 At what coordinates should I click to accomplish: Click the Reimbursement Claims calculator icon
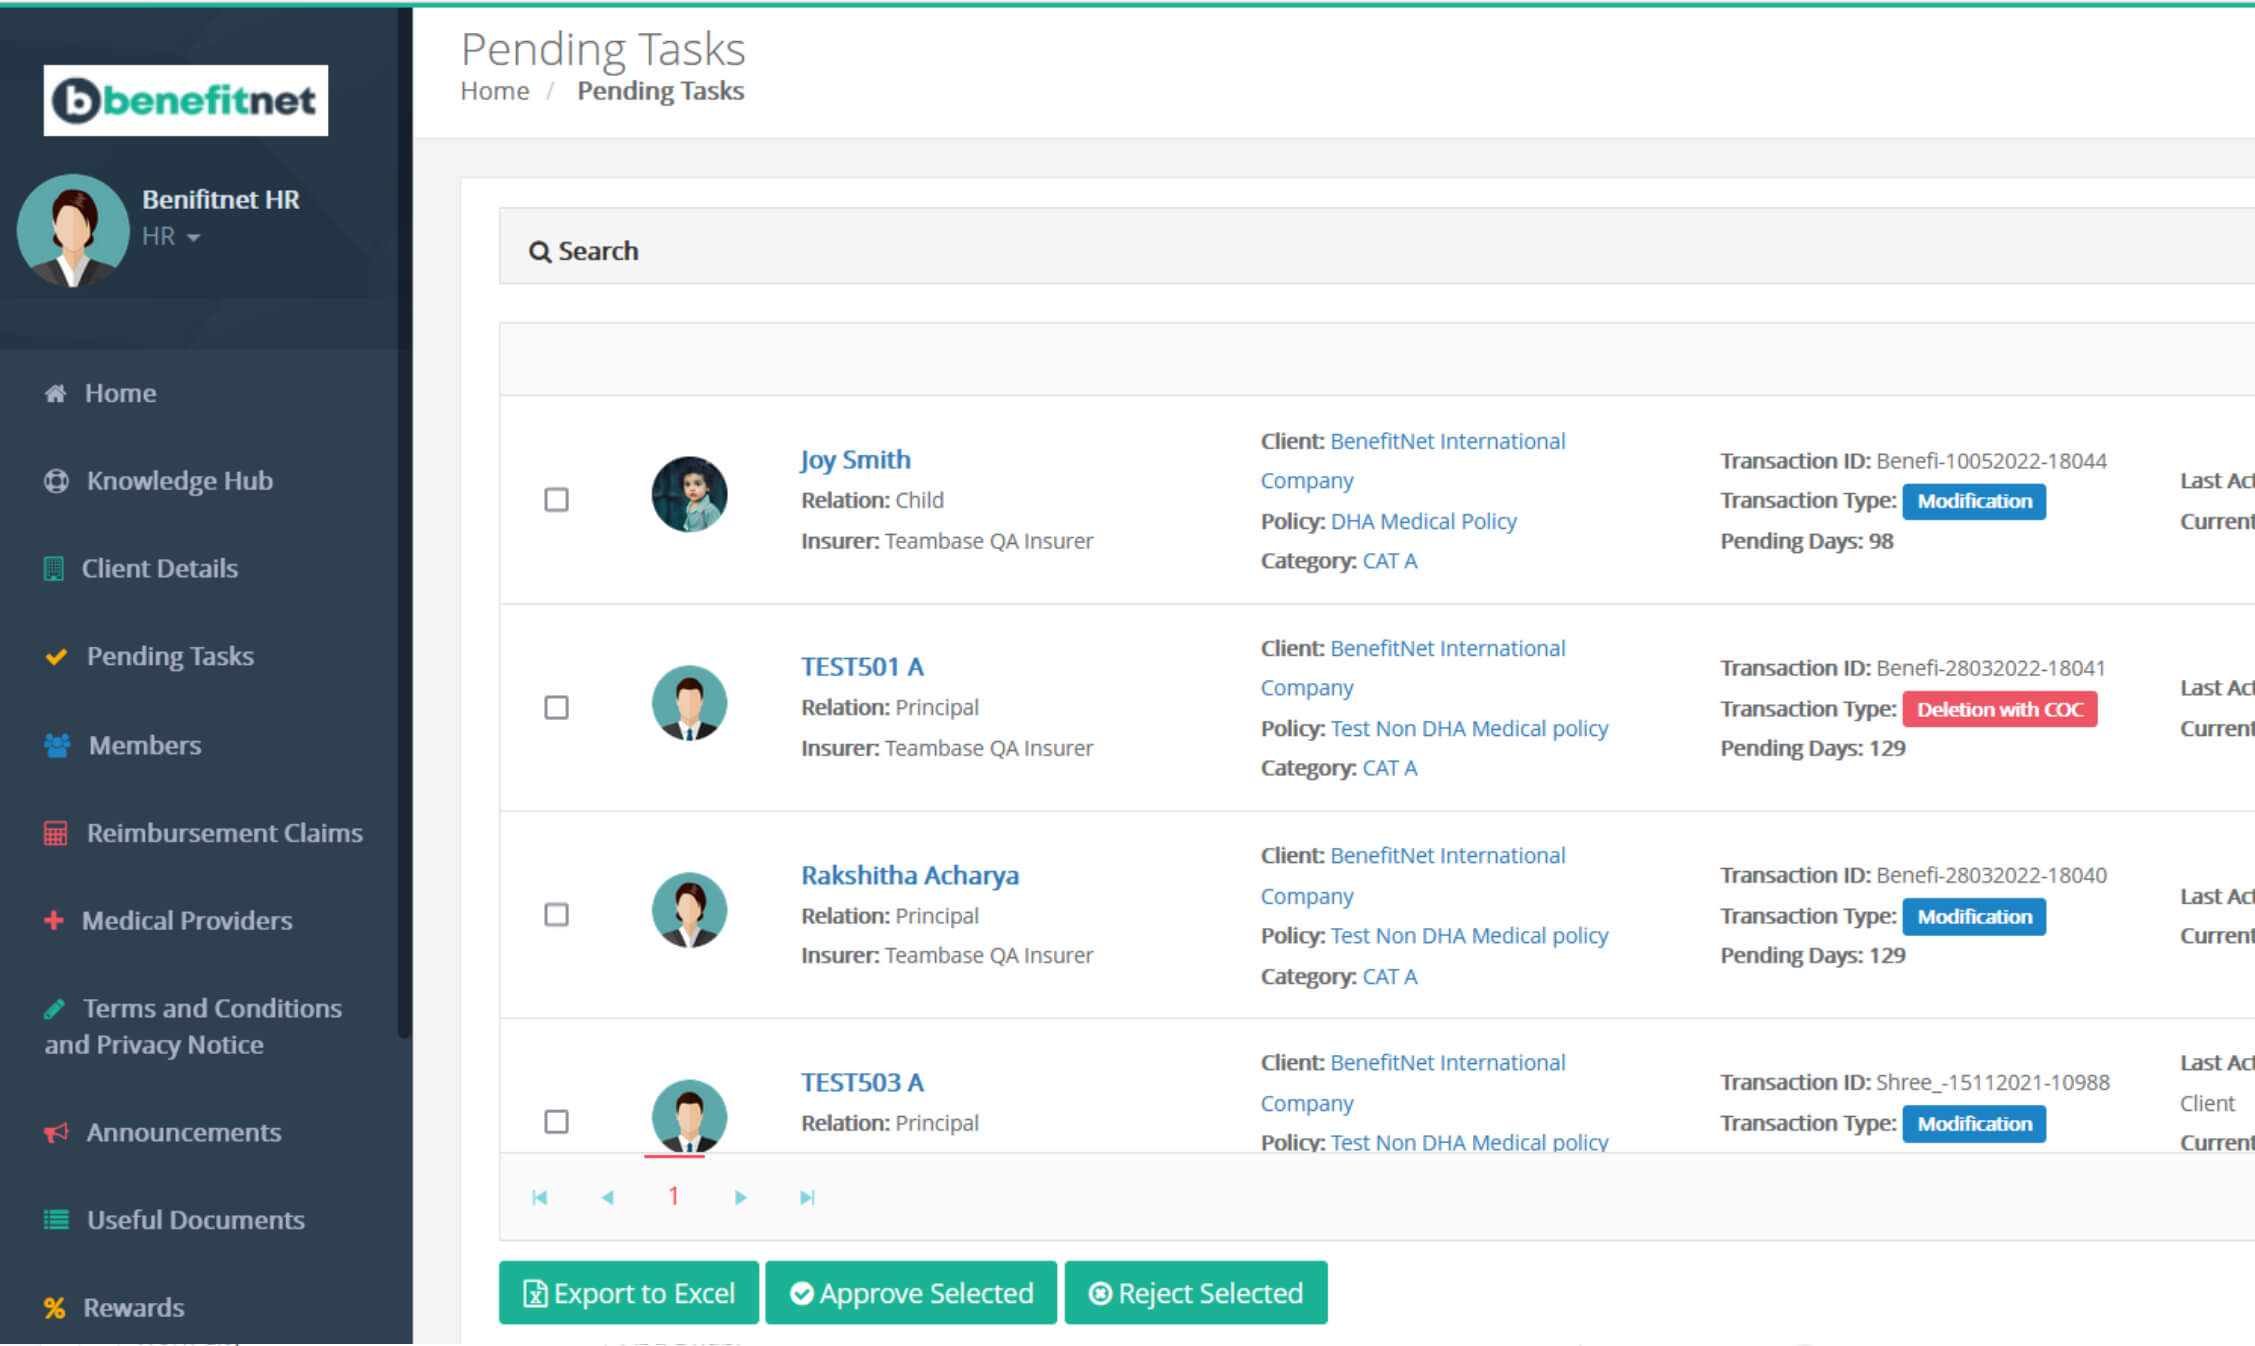pyautogui.click(x=55, y=833)
